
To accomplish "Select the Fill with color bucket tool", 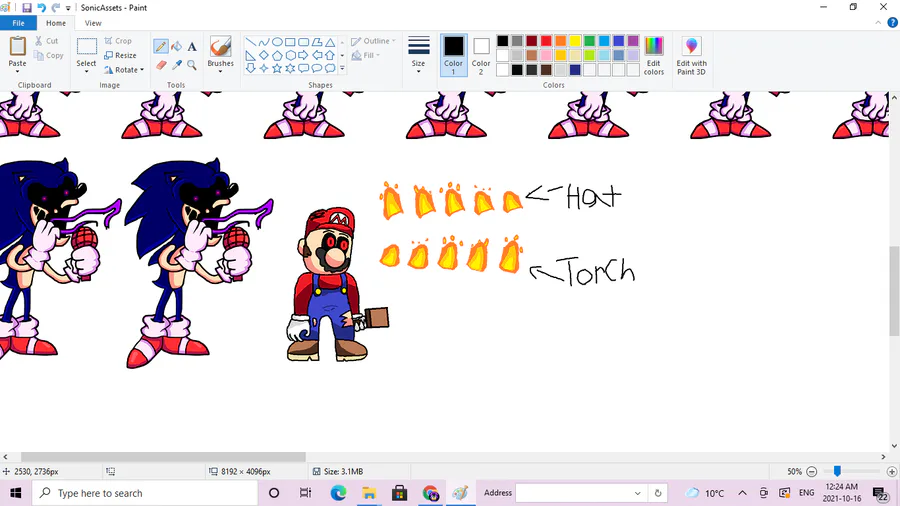I will tap(177, 46).
